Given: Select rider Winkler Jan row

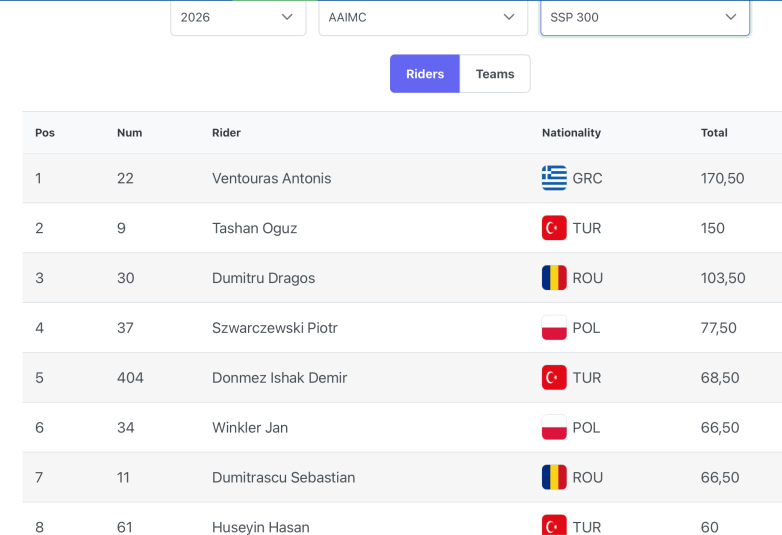Looking at the screenshot, I should pyautogui.click(x=402, y=427).
